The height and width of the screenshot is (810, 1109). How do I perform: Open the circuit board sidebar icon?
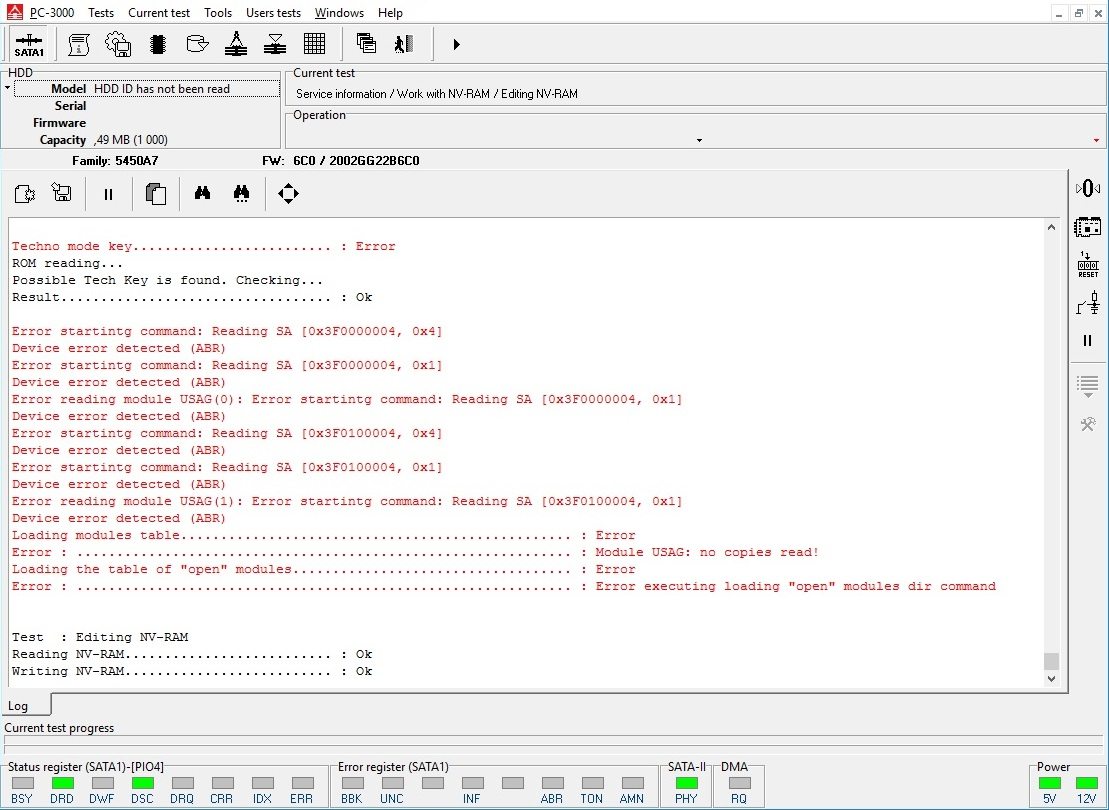1088,227
